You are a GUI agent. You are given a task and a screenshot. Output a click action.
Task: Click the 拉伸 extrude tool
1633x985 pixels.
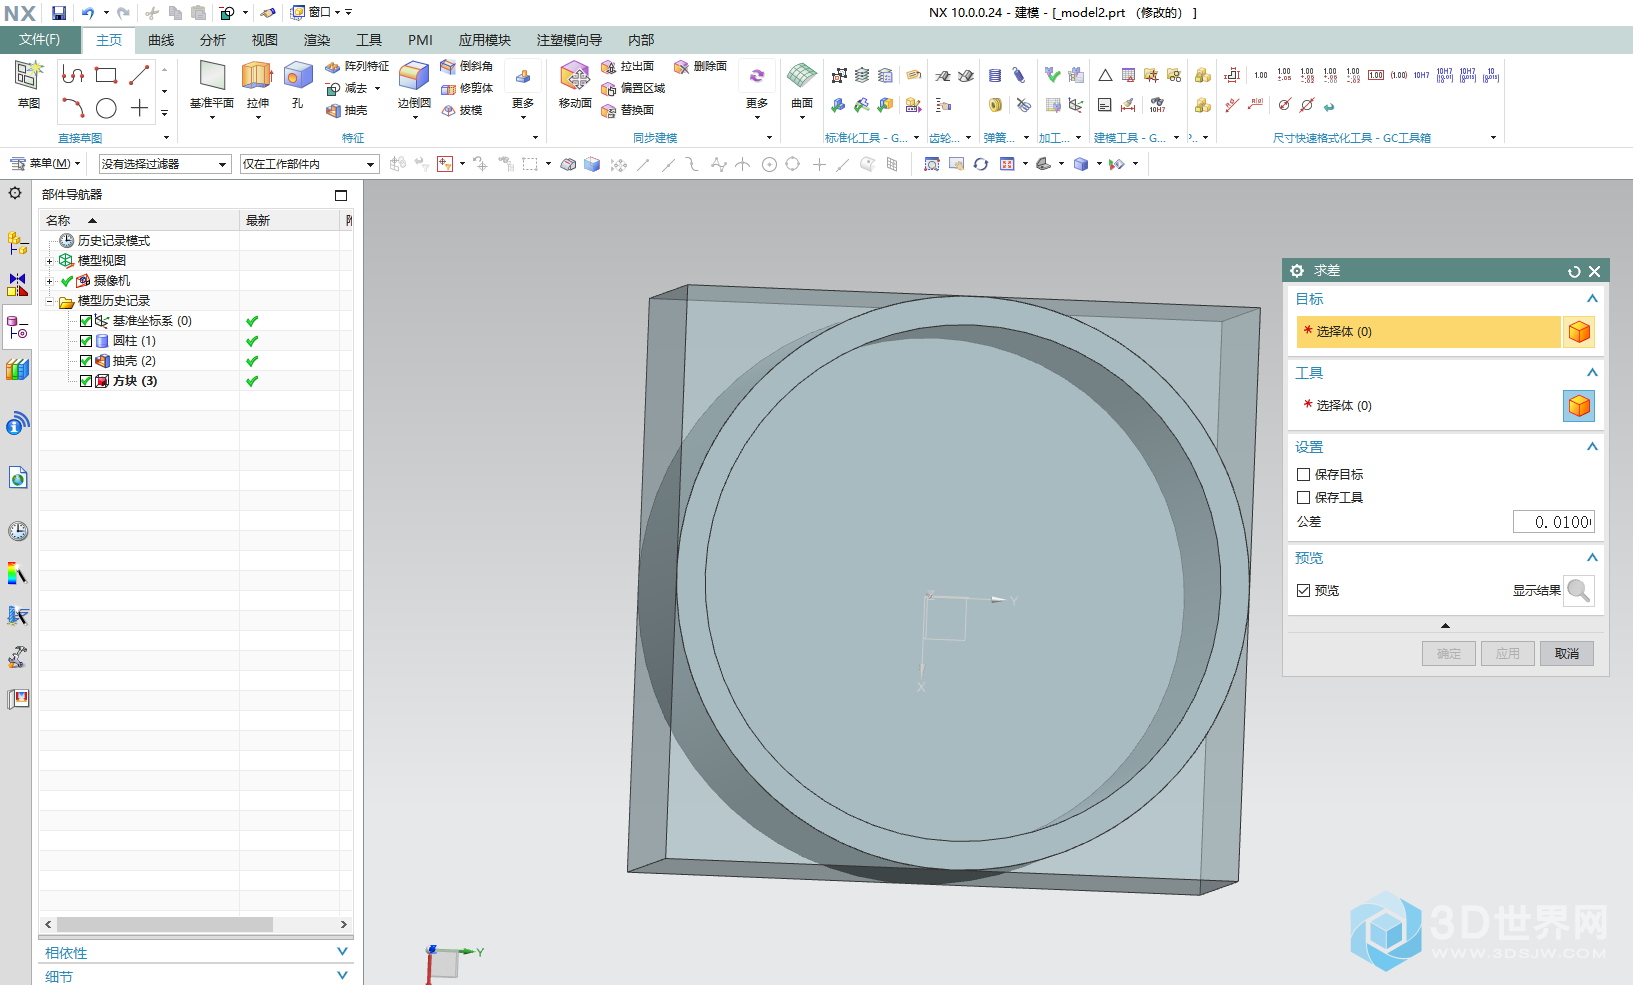(258, 85)
